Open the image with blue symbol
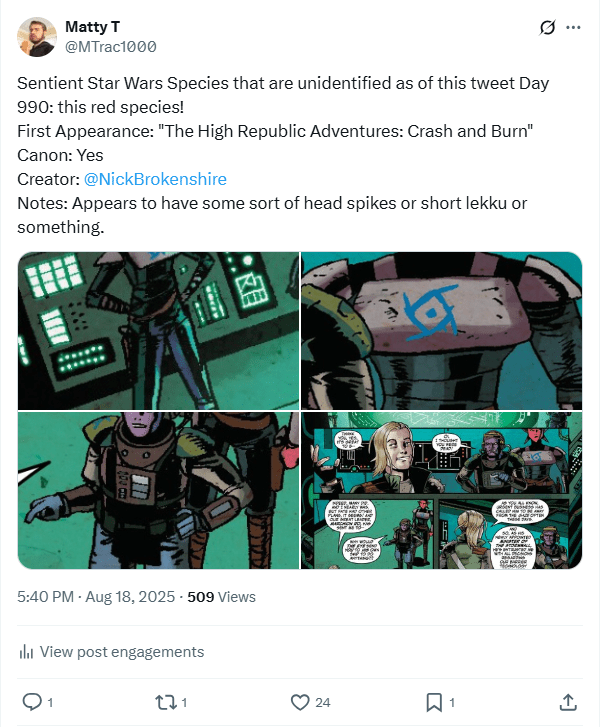This screenshot has width=601, height=727. click(x=441, y=330)
